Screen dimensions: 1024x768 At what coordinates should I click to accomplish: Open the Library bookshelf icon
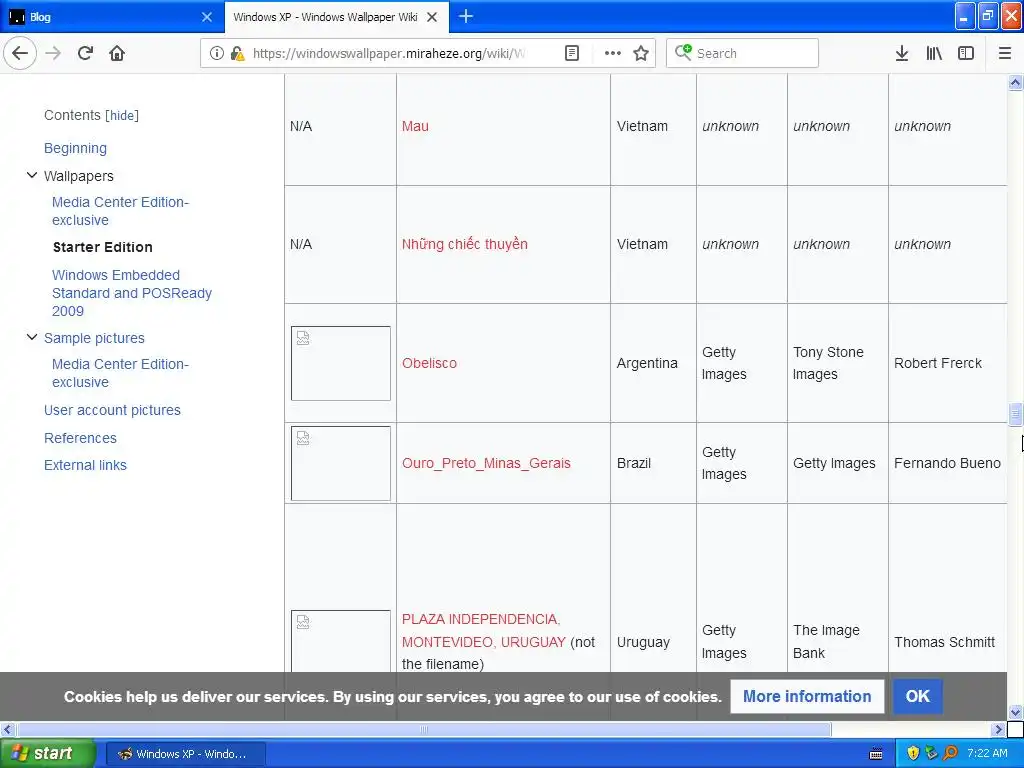point(934,53)
